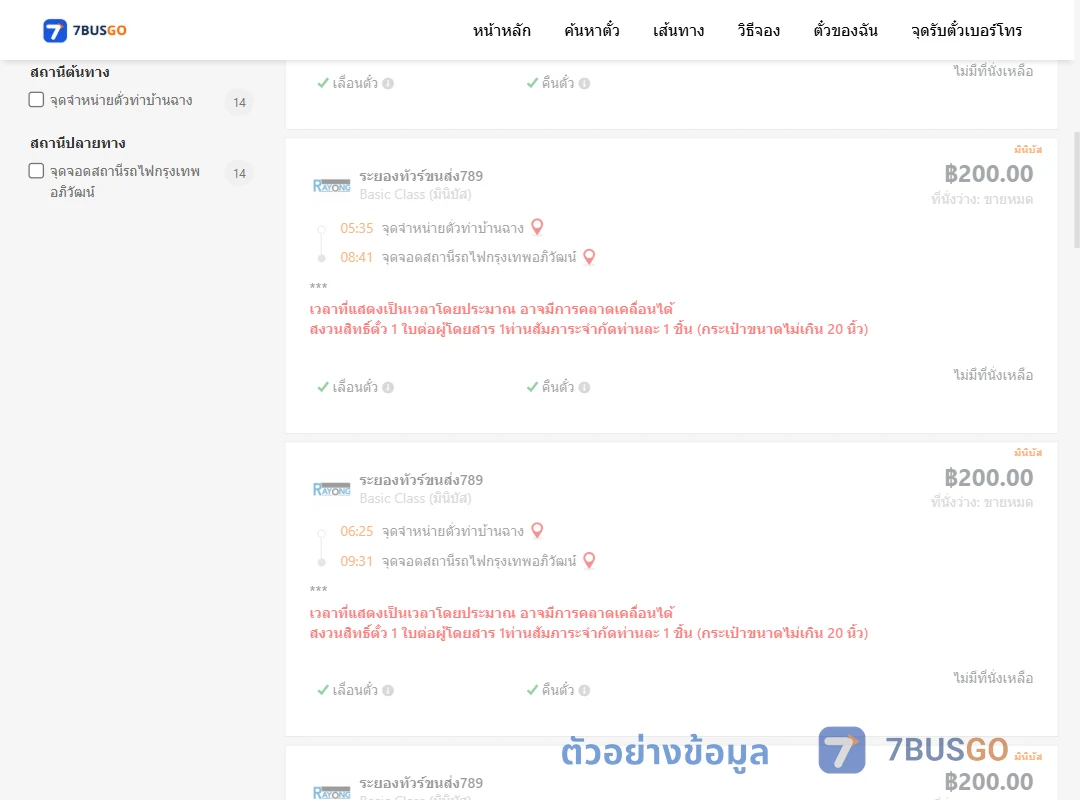Click เลื่อนตั๋ว info icon in 05:35 trip card
This screenshot has width=1080, height=800.
pyautogui.click(x=388, y=387)
